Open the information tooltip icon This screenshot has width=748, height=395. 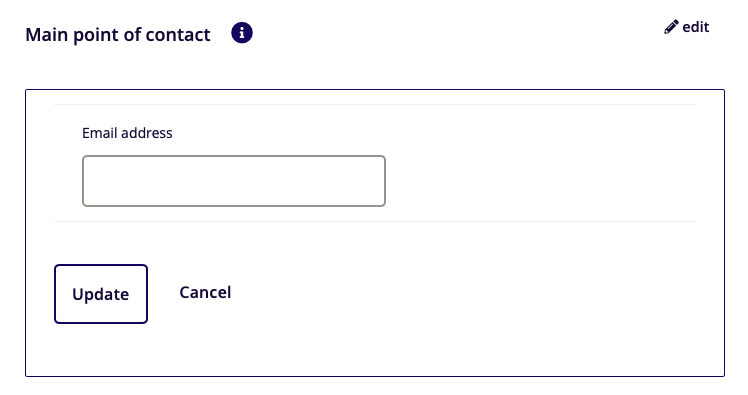tap(242, 33)
